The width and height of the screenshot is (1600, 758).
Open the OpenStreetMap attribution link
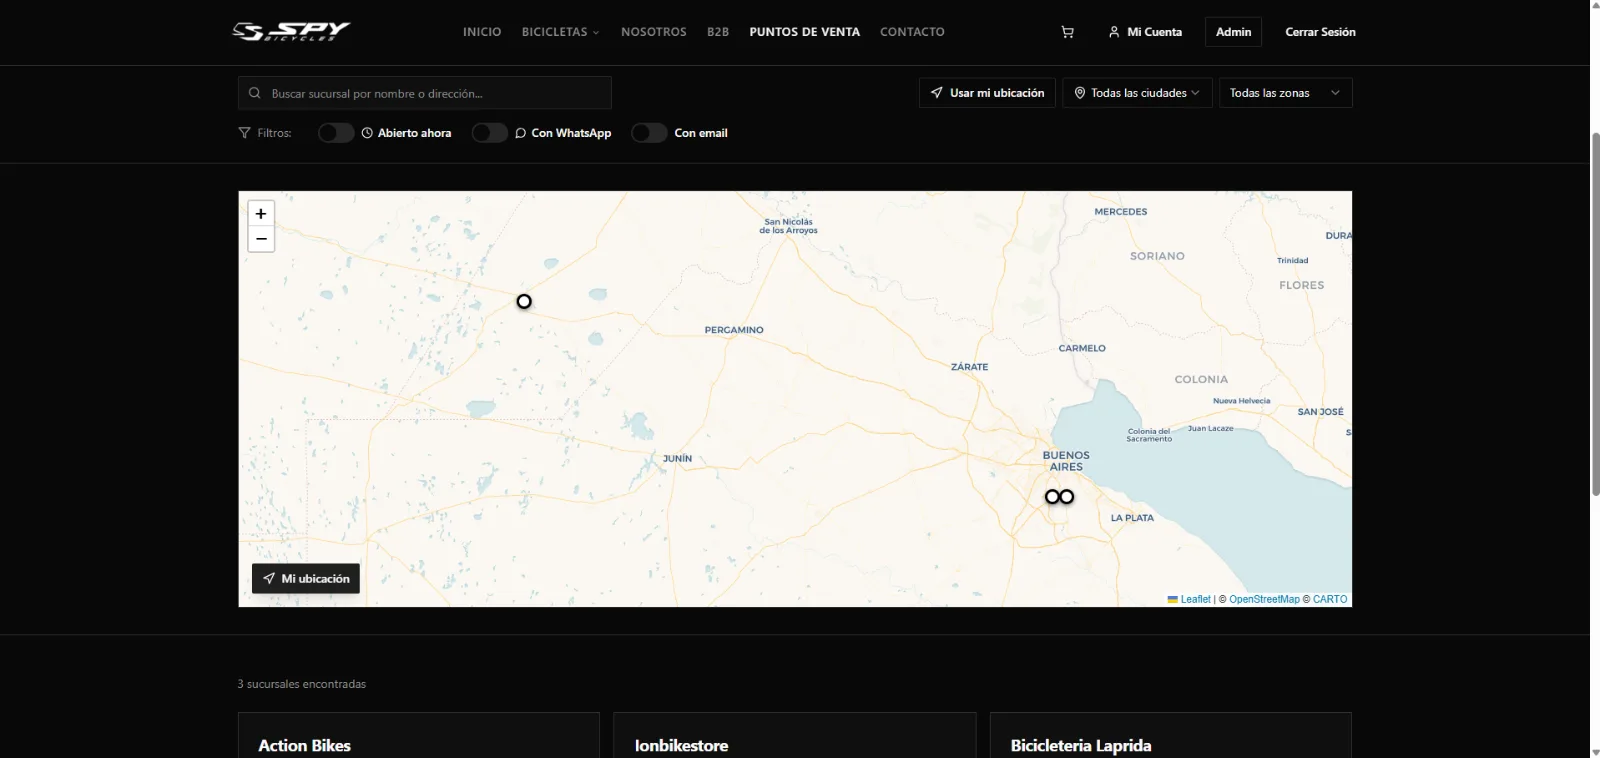click(x=1264, y=599)
